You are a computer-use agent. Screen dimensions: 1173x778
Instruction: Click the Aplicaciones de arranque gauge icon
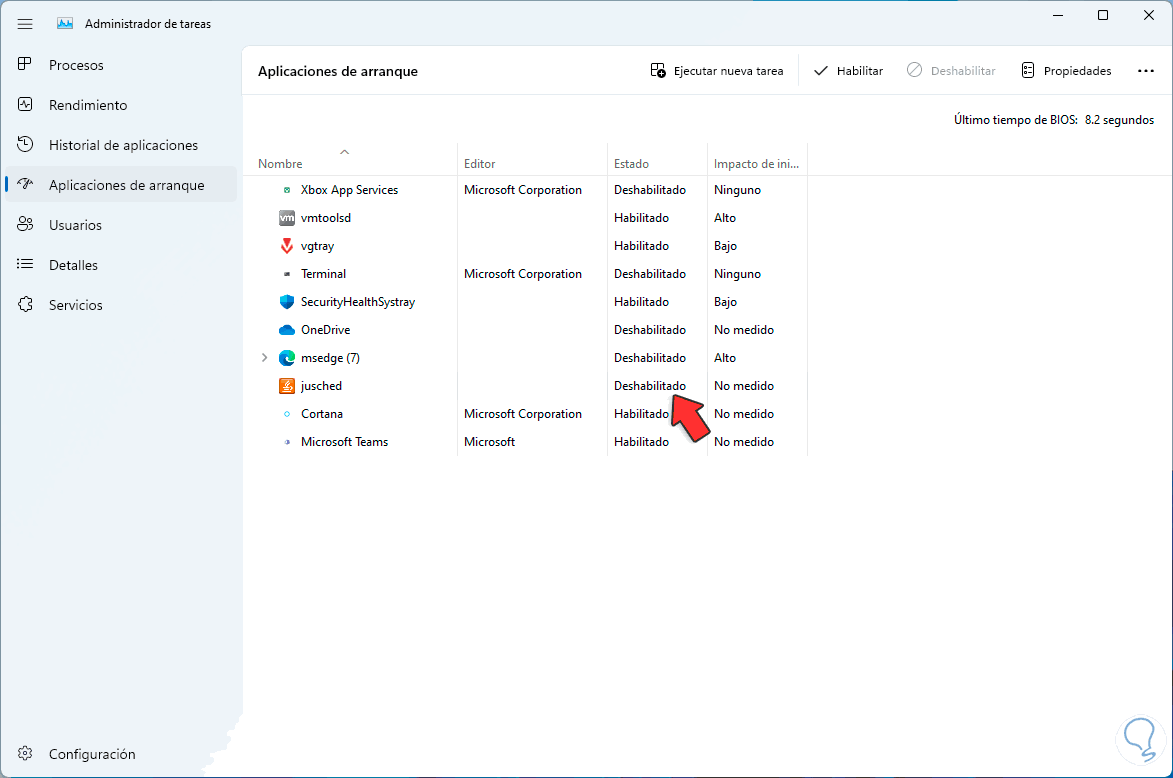coord(25,184)
